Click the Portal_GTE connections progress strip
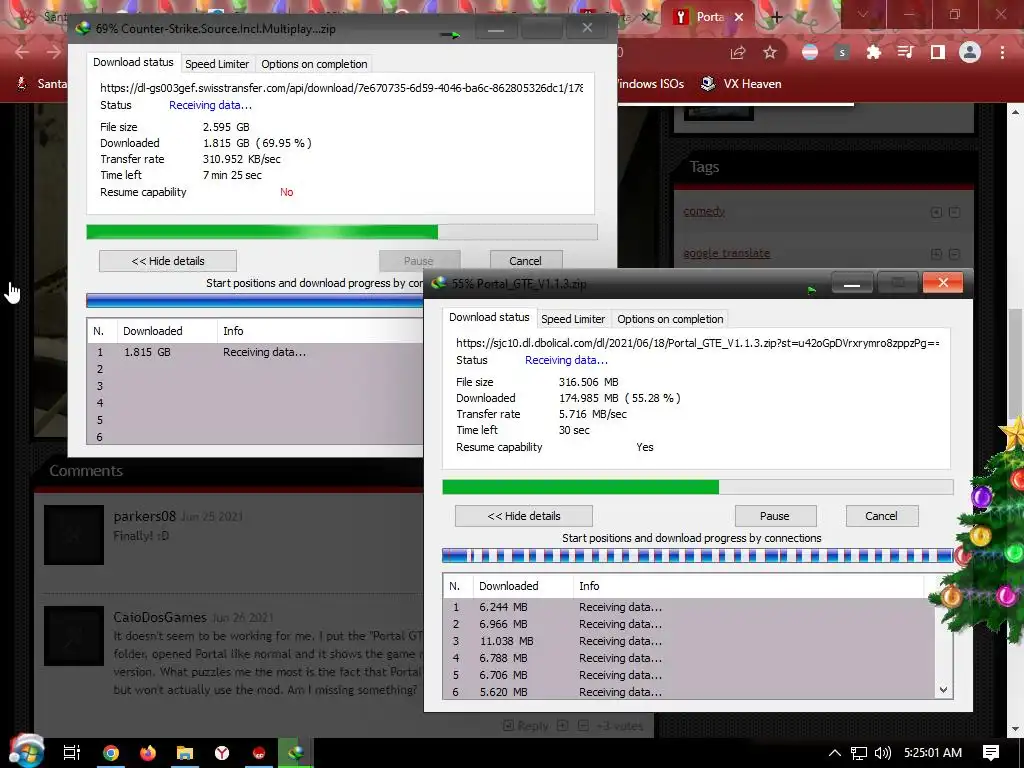 click(697, 556)
